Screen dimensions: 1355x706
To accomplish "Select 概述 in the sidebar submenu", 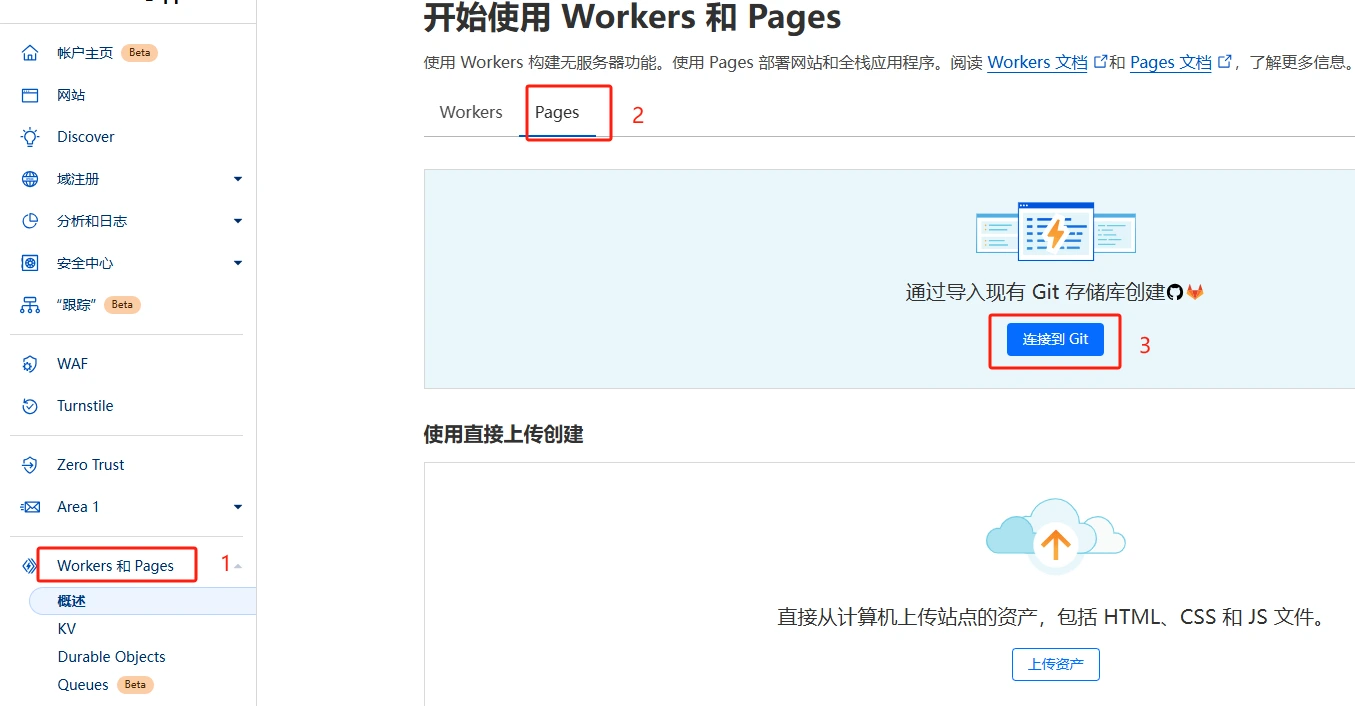I will (143, 601).
